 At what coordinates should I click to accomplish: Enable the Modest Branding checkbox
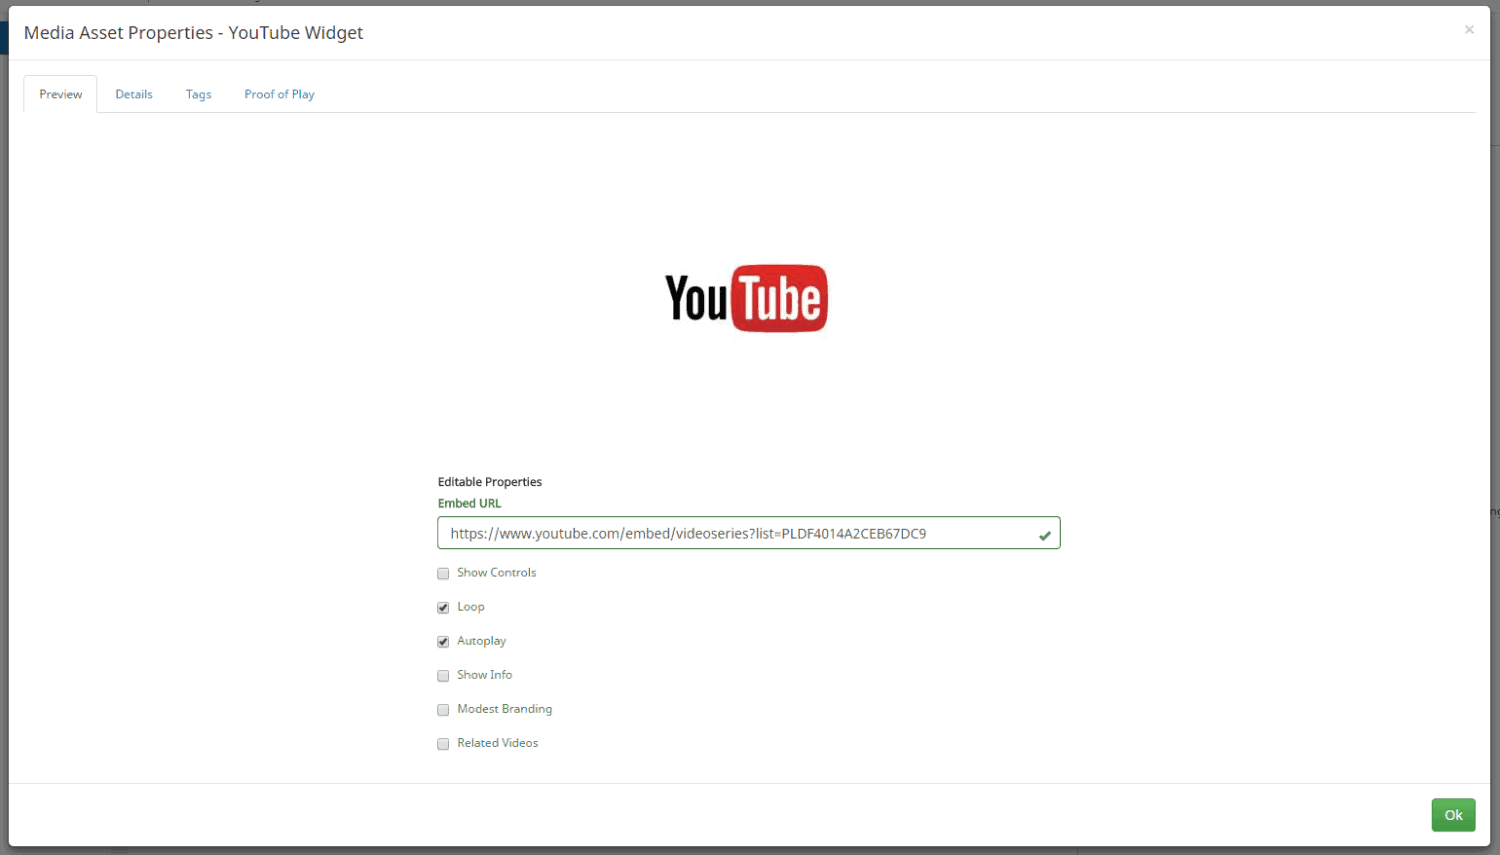tap(443, 709)
